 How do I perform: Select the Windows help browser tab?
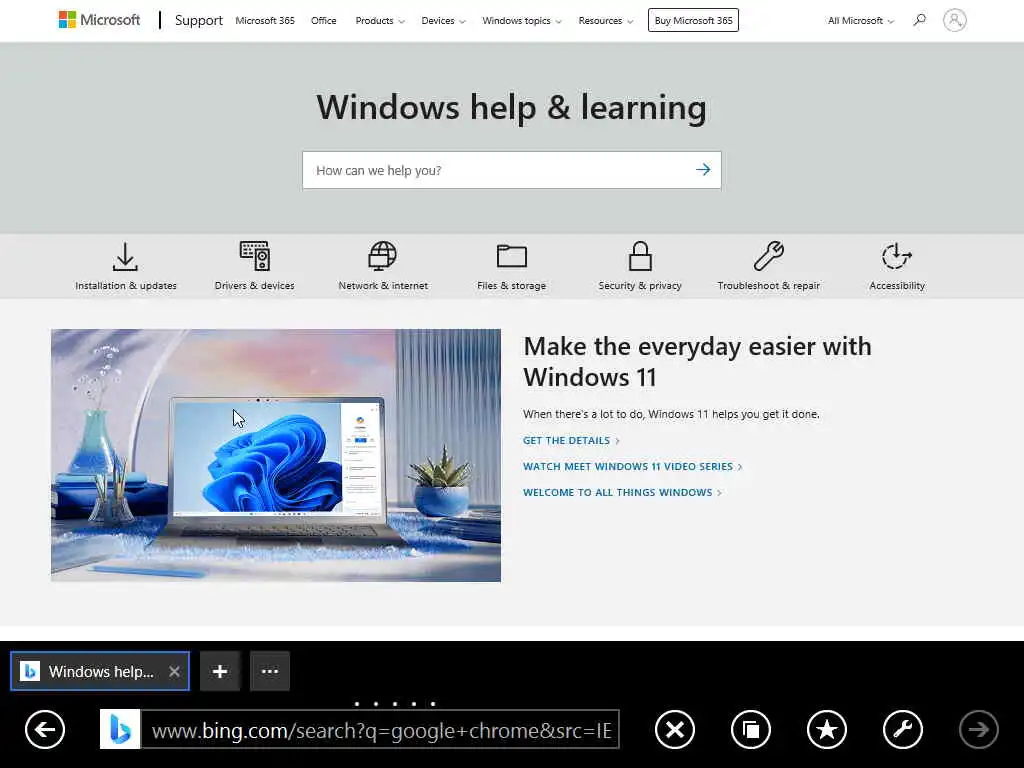100,671
